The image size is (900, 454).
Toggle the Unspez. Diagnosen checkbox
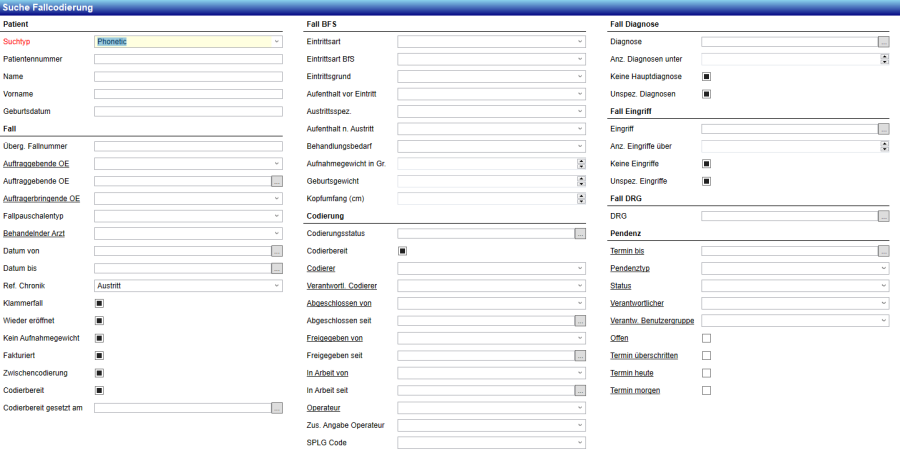(707, 94)
